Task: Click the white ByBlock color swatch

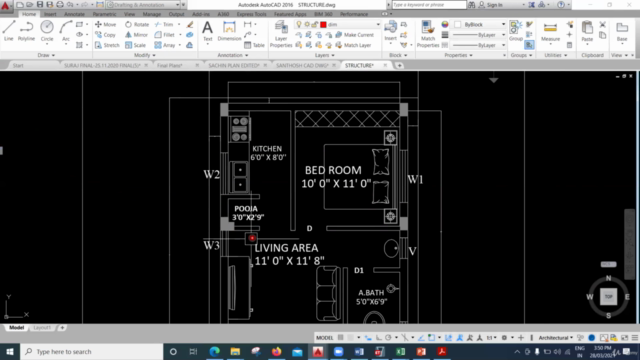Action: click(458, 24)
